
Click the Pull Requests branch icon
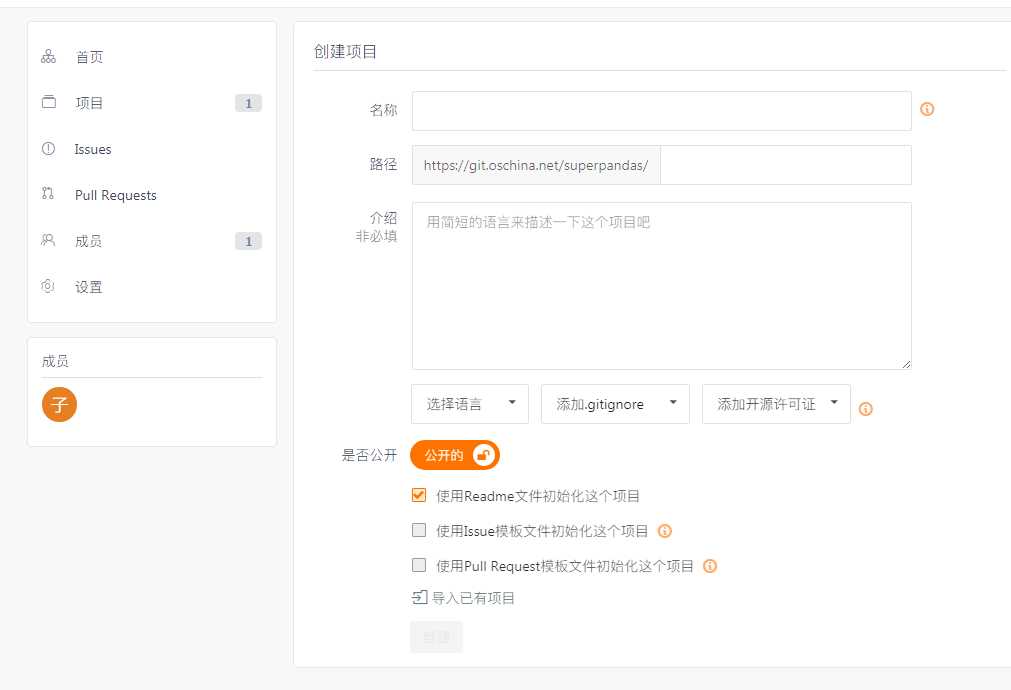(x=48, y=193)
